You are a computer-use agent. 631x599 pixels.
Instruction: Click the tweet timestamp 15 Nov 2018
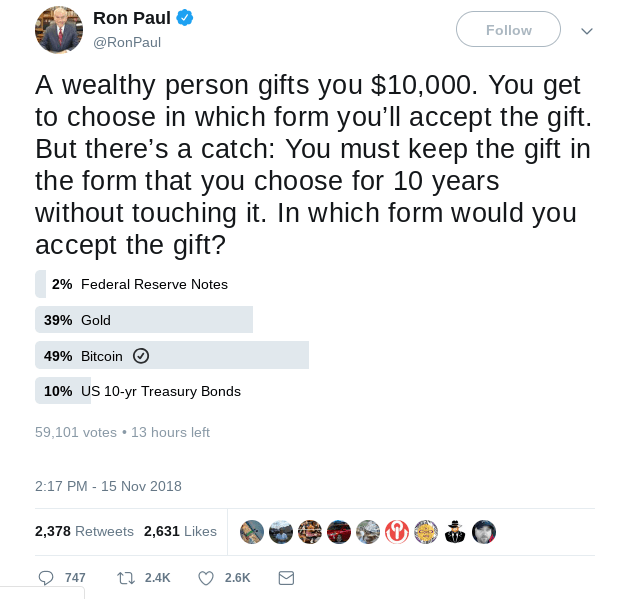(x=108, y=486)
